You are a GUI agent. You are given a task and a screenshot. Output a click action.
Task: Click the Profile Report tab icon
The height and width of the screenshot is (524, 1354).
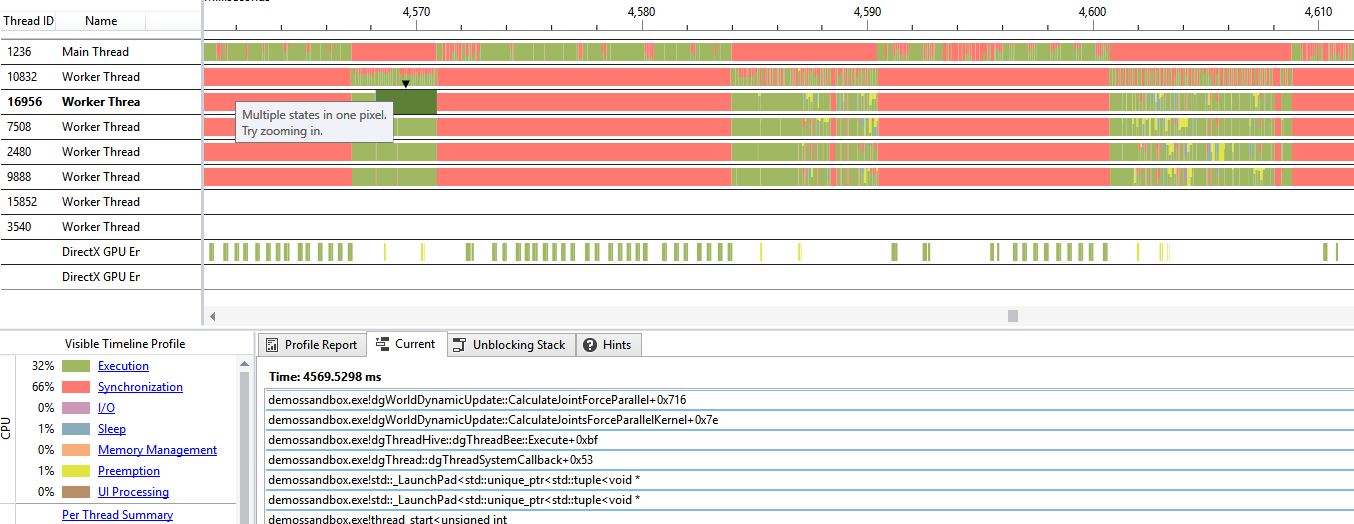[272, 345]
